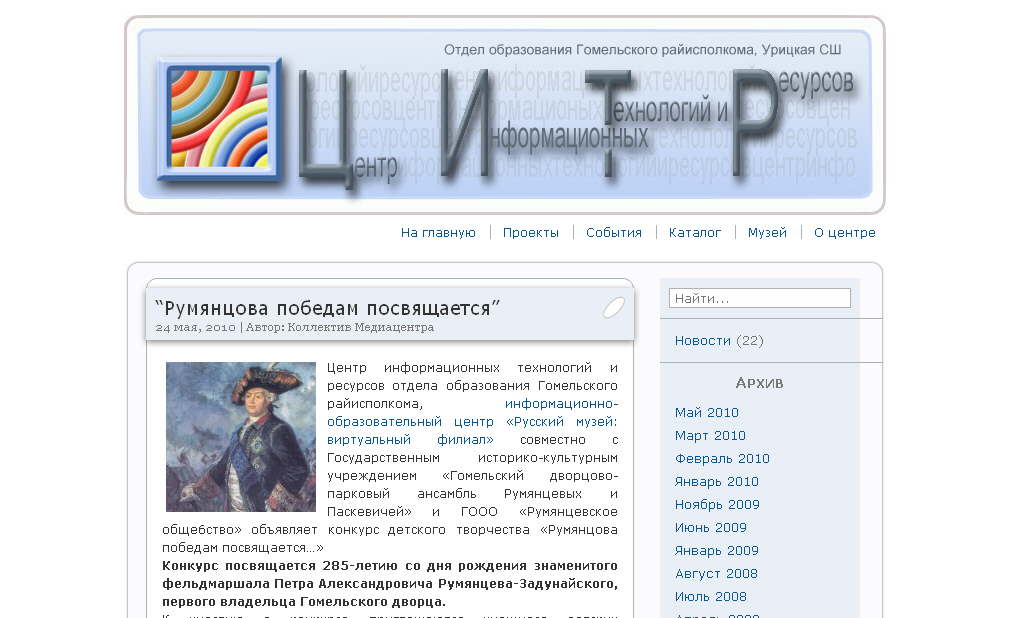Go to 'На главную' menu item
1009x618 pixels.
point(438,233)
